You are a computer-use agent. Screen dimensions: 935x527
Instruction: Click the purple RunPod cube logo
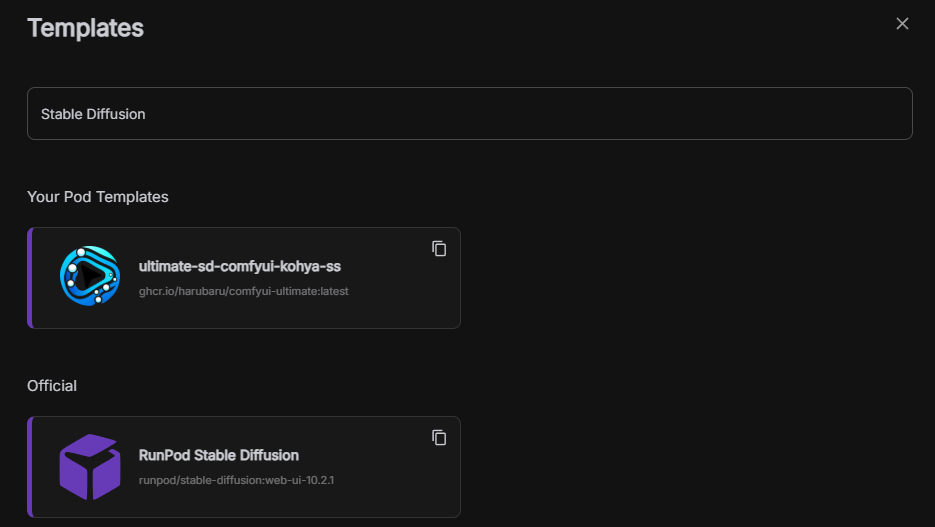(x=90, y=467)
